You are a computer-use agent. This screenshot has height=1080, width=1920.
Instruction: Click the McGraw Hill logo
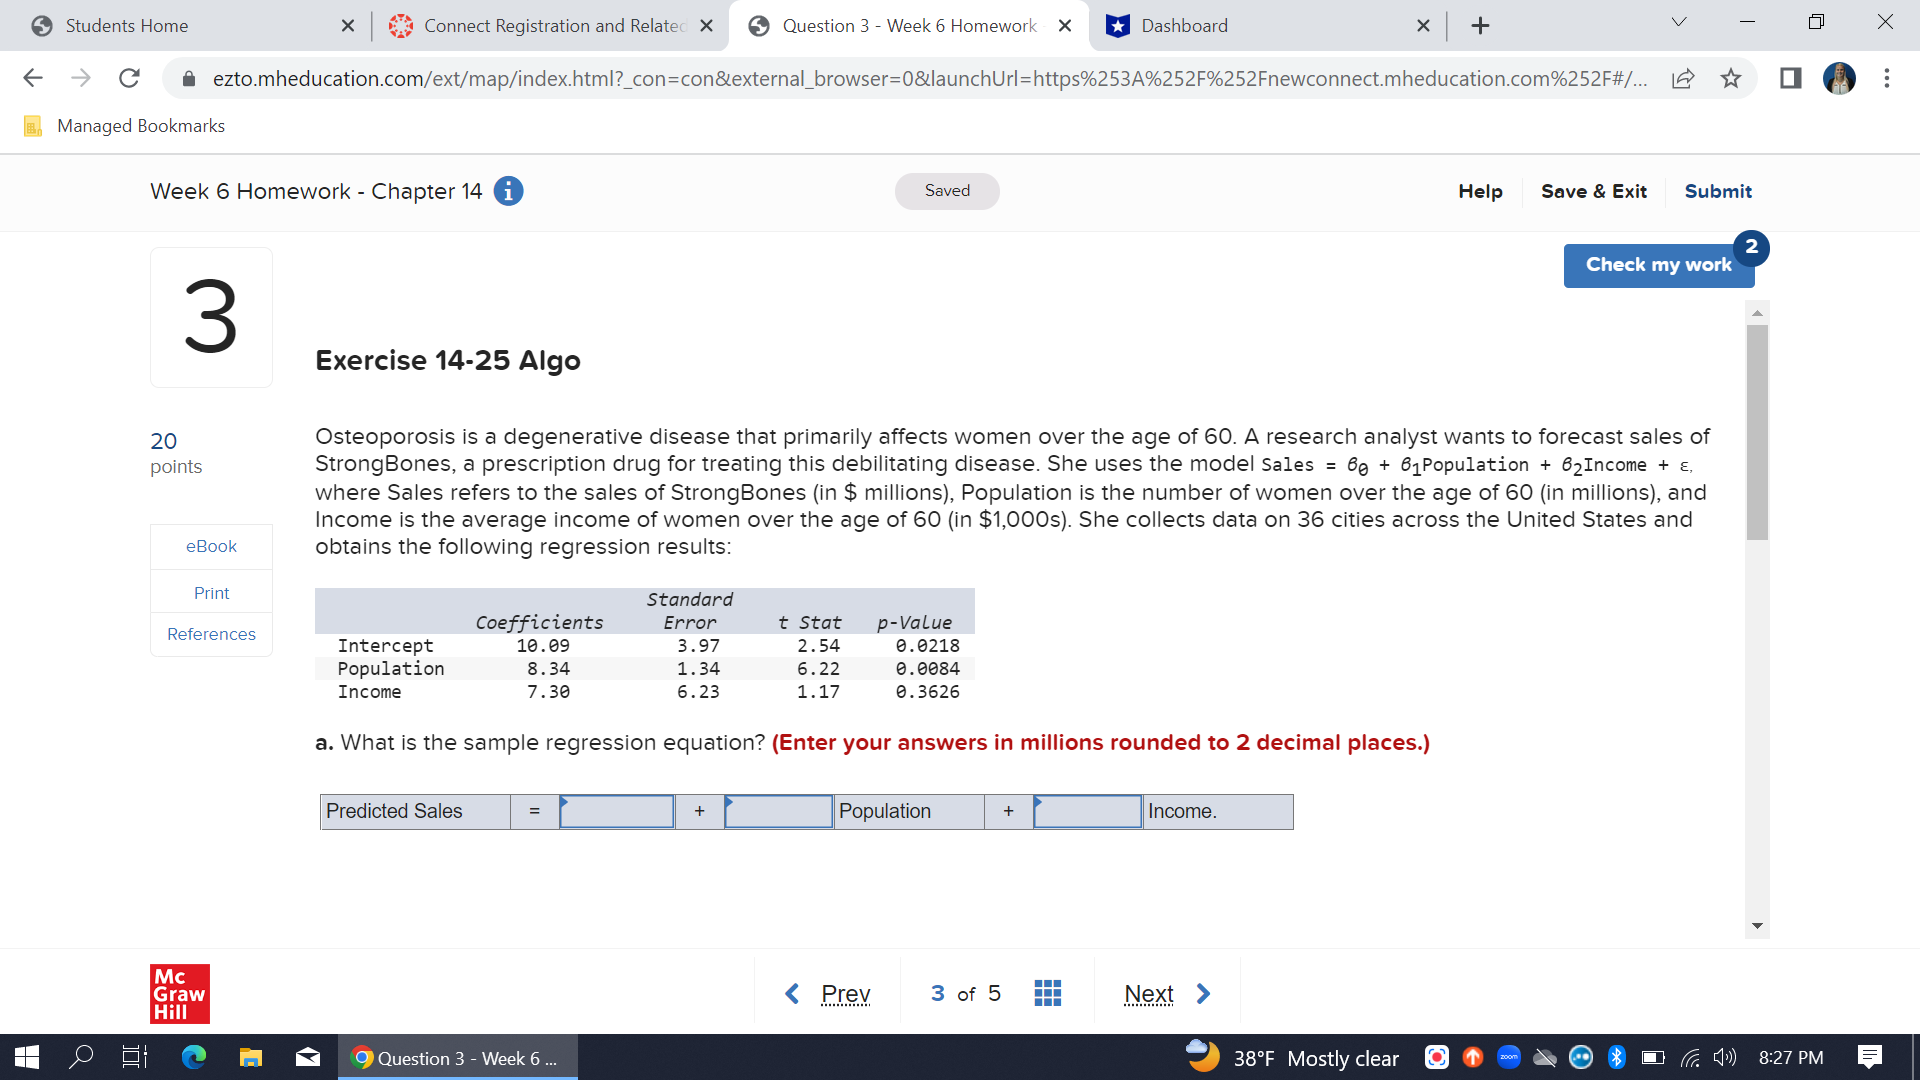tap(180, 993)
